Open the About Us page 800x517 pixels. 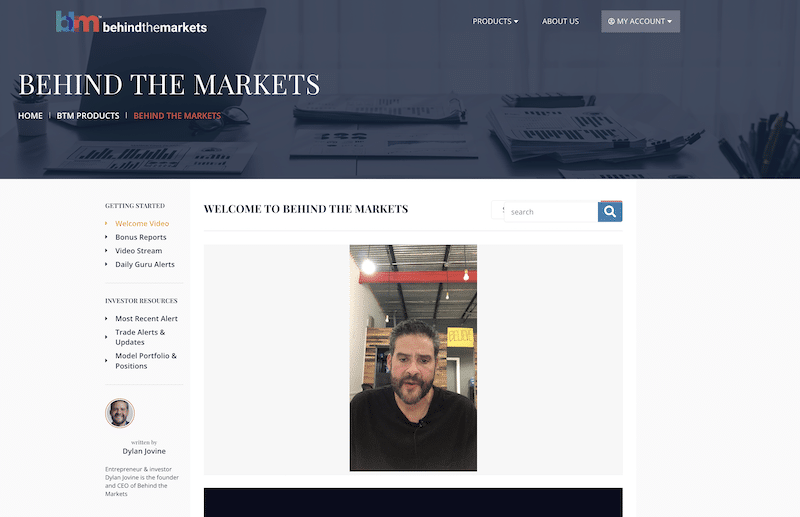[x=560, y=21]
